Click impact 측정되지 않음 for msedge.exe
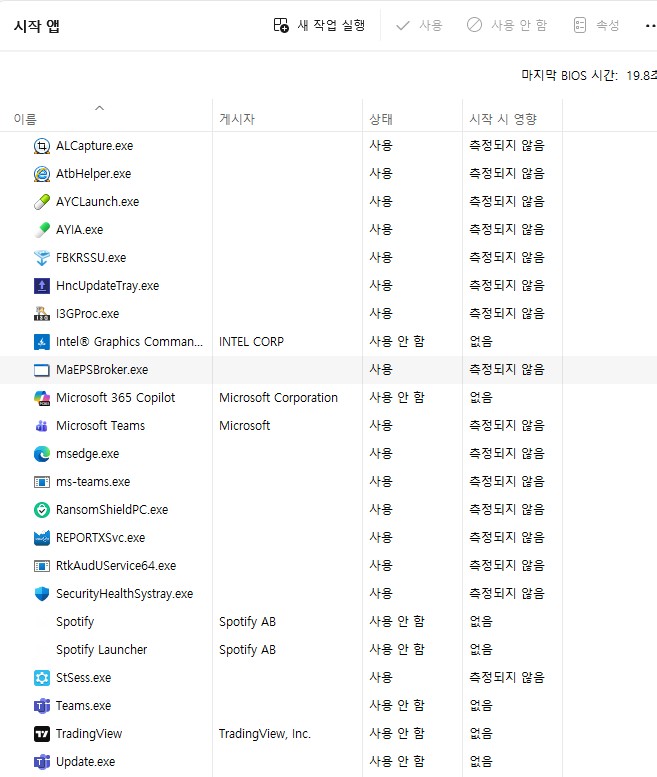The height and width of the screenshot is (777, 657). pyautogui.click(x=507, y=453)
